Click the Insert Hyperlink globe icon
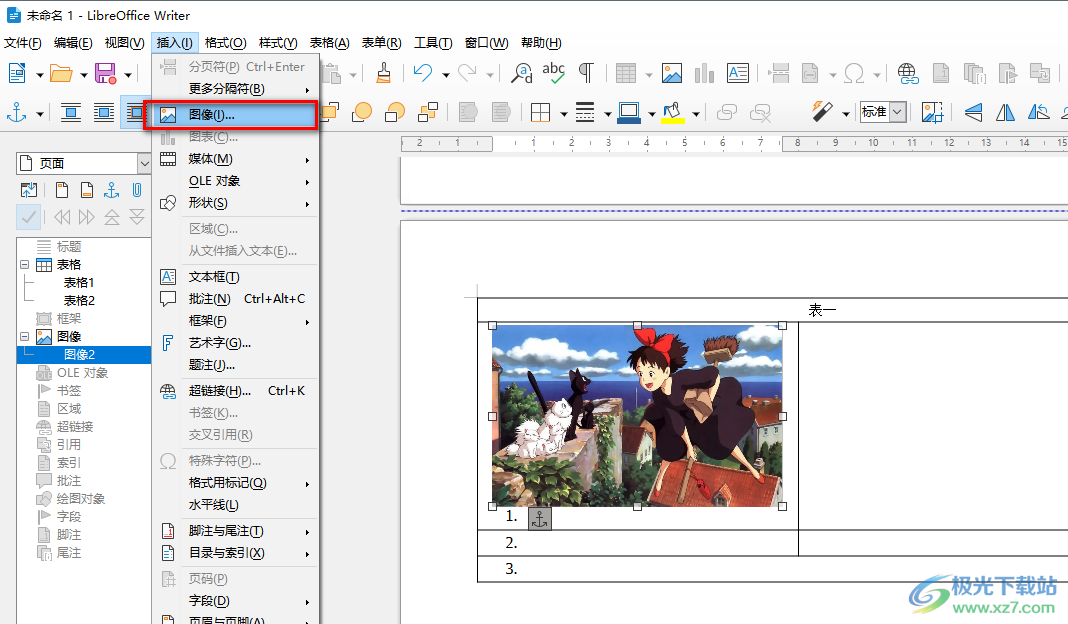This screenshot has width=1068, height=624. (907, 73)
